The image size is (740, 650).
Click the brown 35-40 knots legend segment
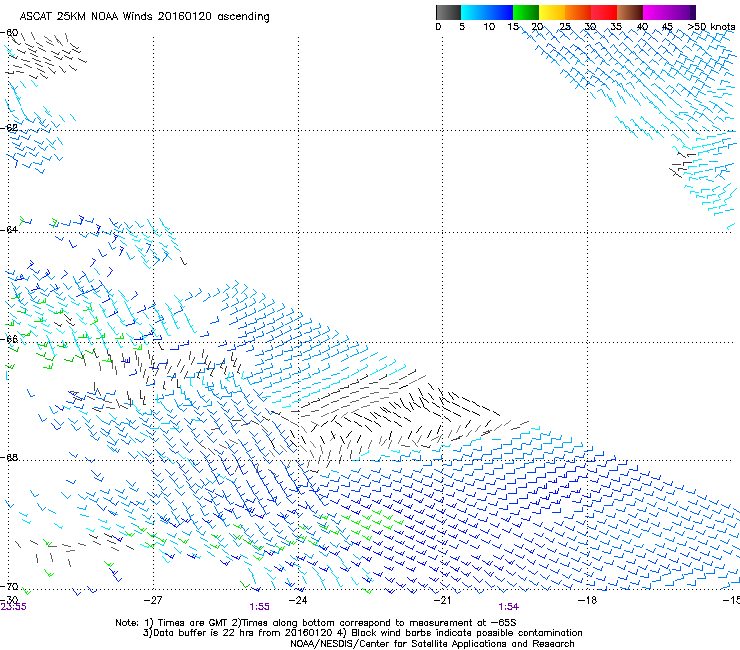pyautogui.click(x=630, y=12)
